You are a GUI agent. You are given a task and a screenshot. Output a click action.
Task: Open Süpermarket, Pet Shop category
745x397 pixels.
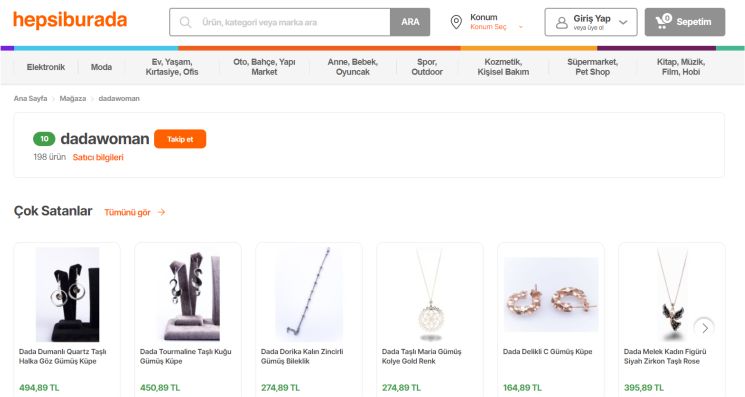[592, 67]
